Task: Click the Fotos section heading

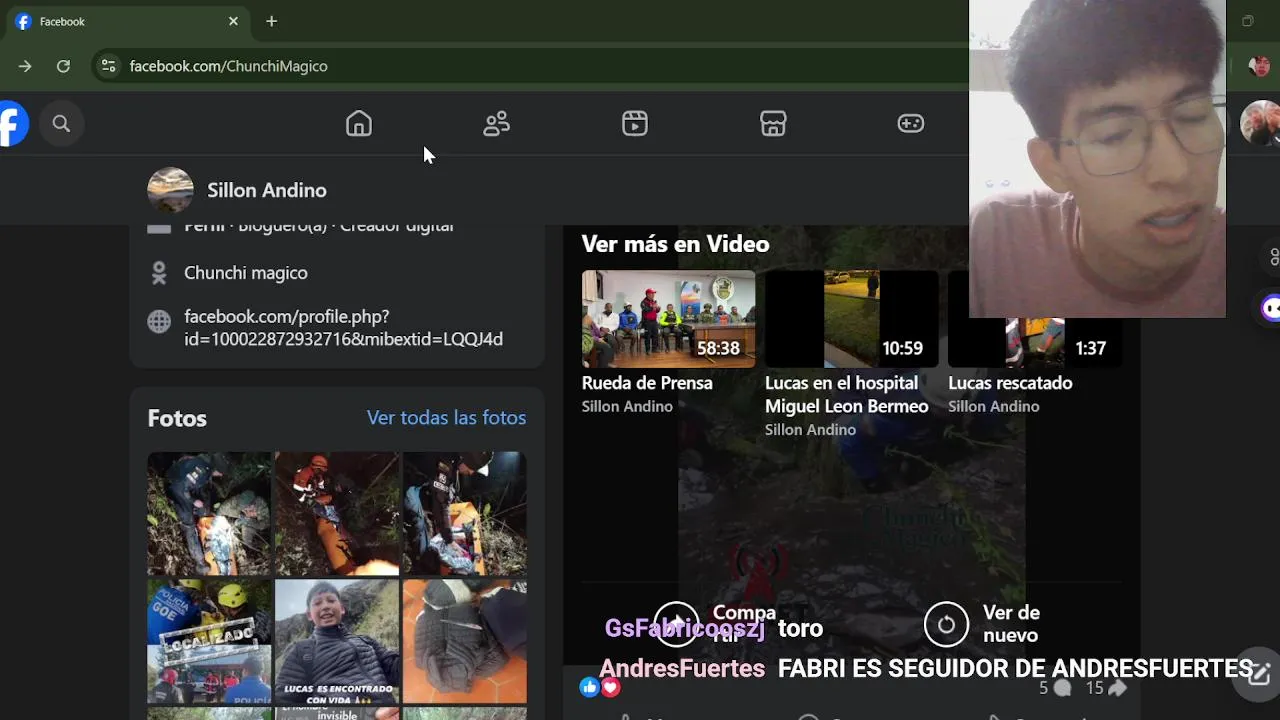Action: (x=177, y=418)
